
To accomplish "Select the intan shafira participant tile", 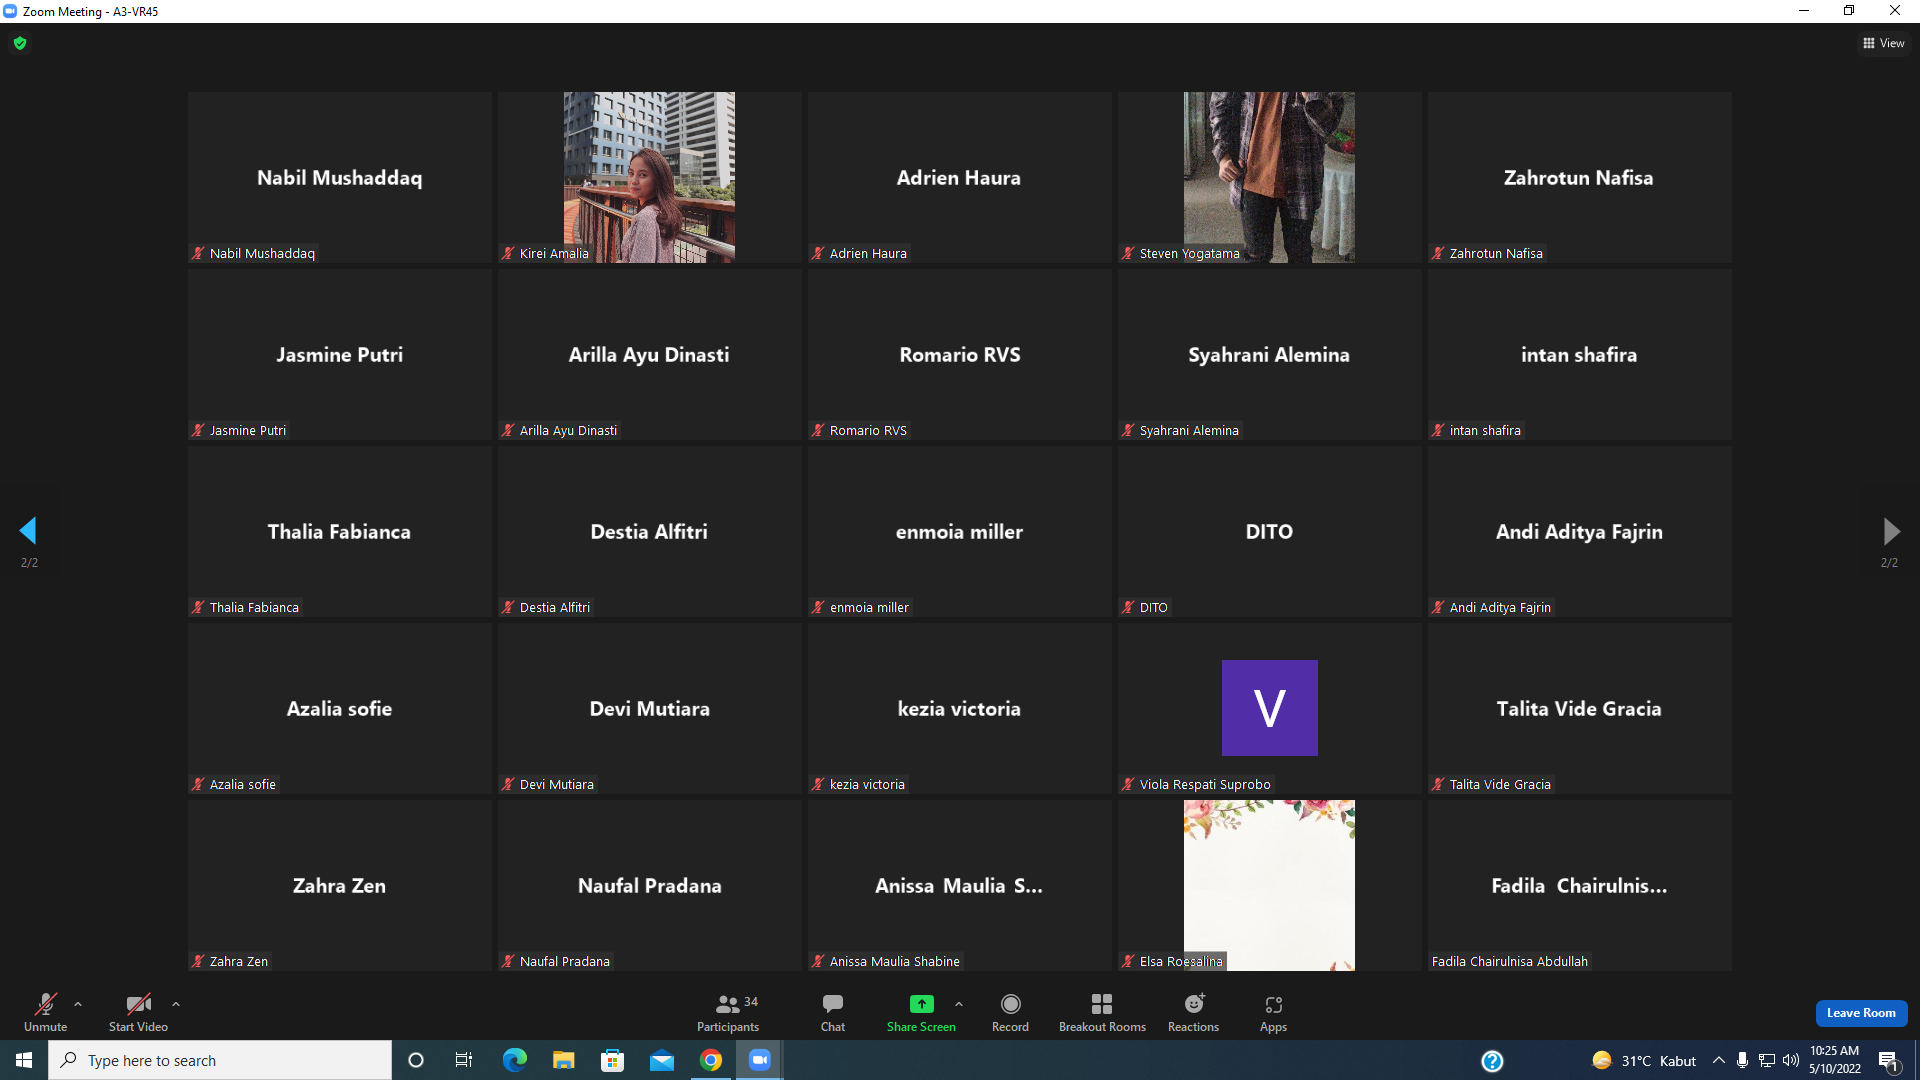I will [1579, 354].
